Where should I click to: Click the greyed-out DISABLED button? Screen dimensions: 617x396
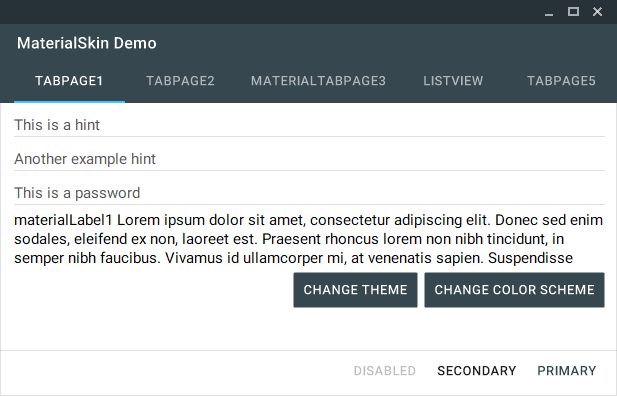pyautogui.click(x=384, y=371)
